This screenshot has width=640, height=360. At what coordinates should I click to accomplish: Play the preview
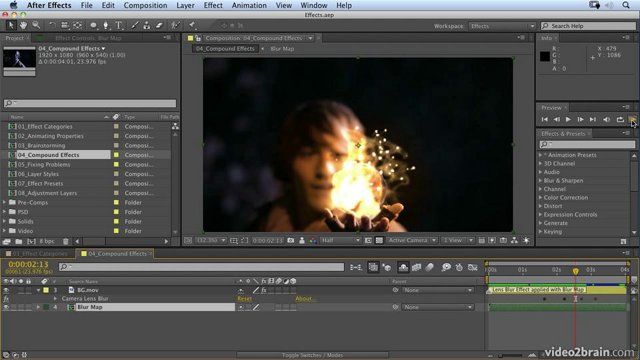(568, 119)
